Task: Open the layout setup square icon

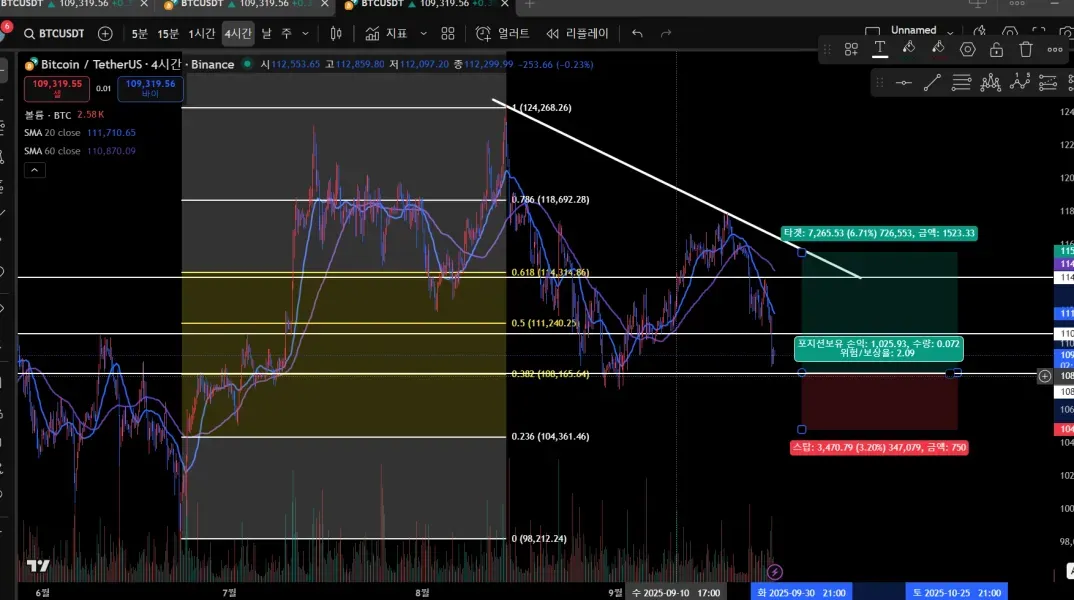Action: tap(872, 32)
